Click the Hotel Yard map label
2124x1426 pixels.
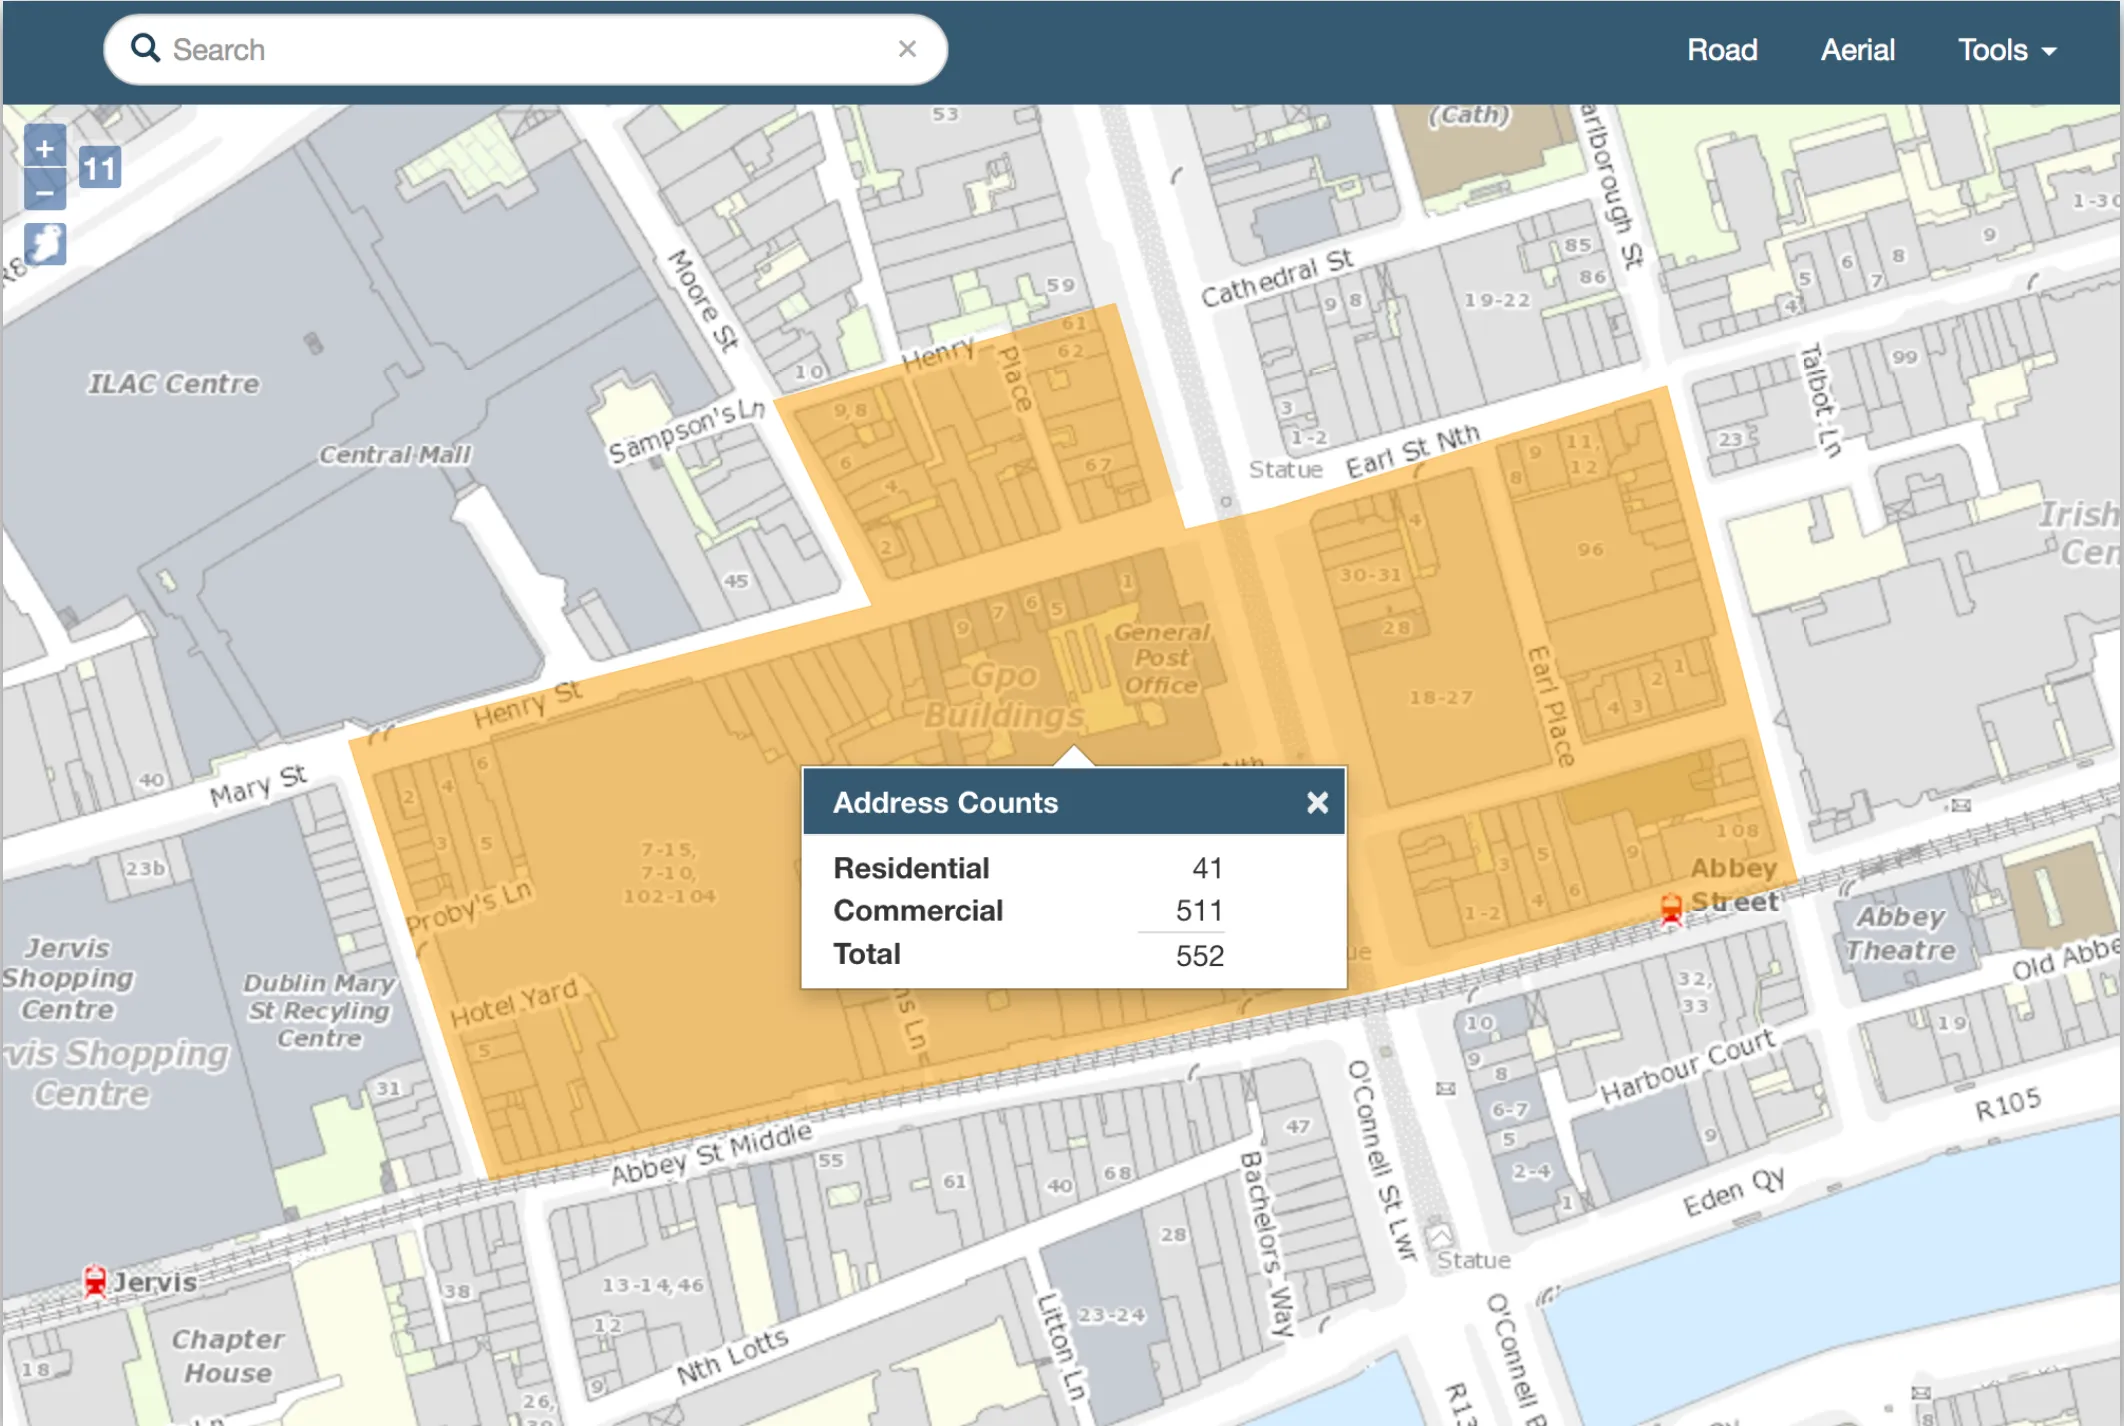514,1003
